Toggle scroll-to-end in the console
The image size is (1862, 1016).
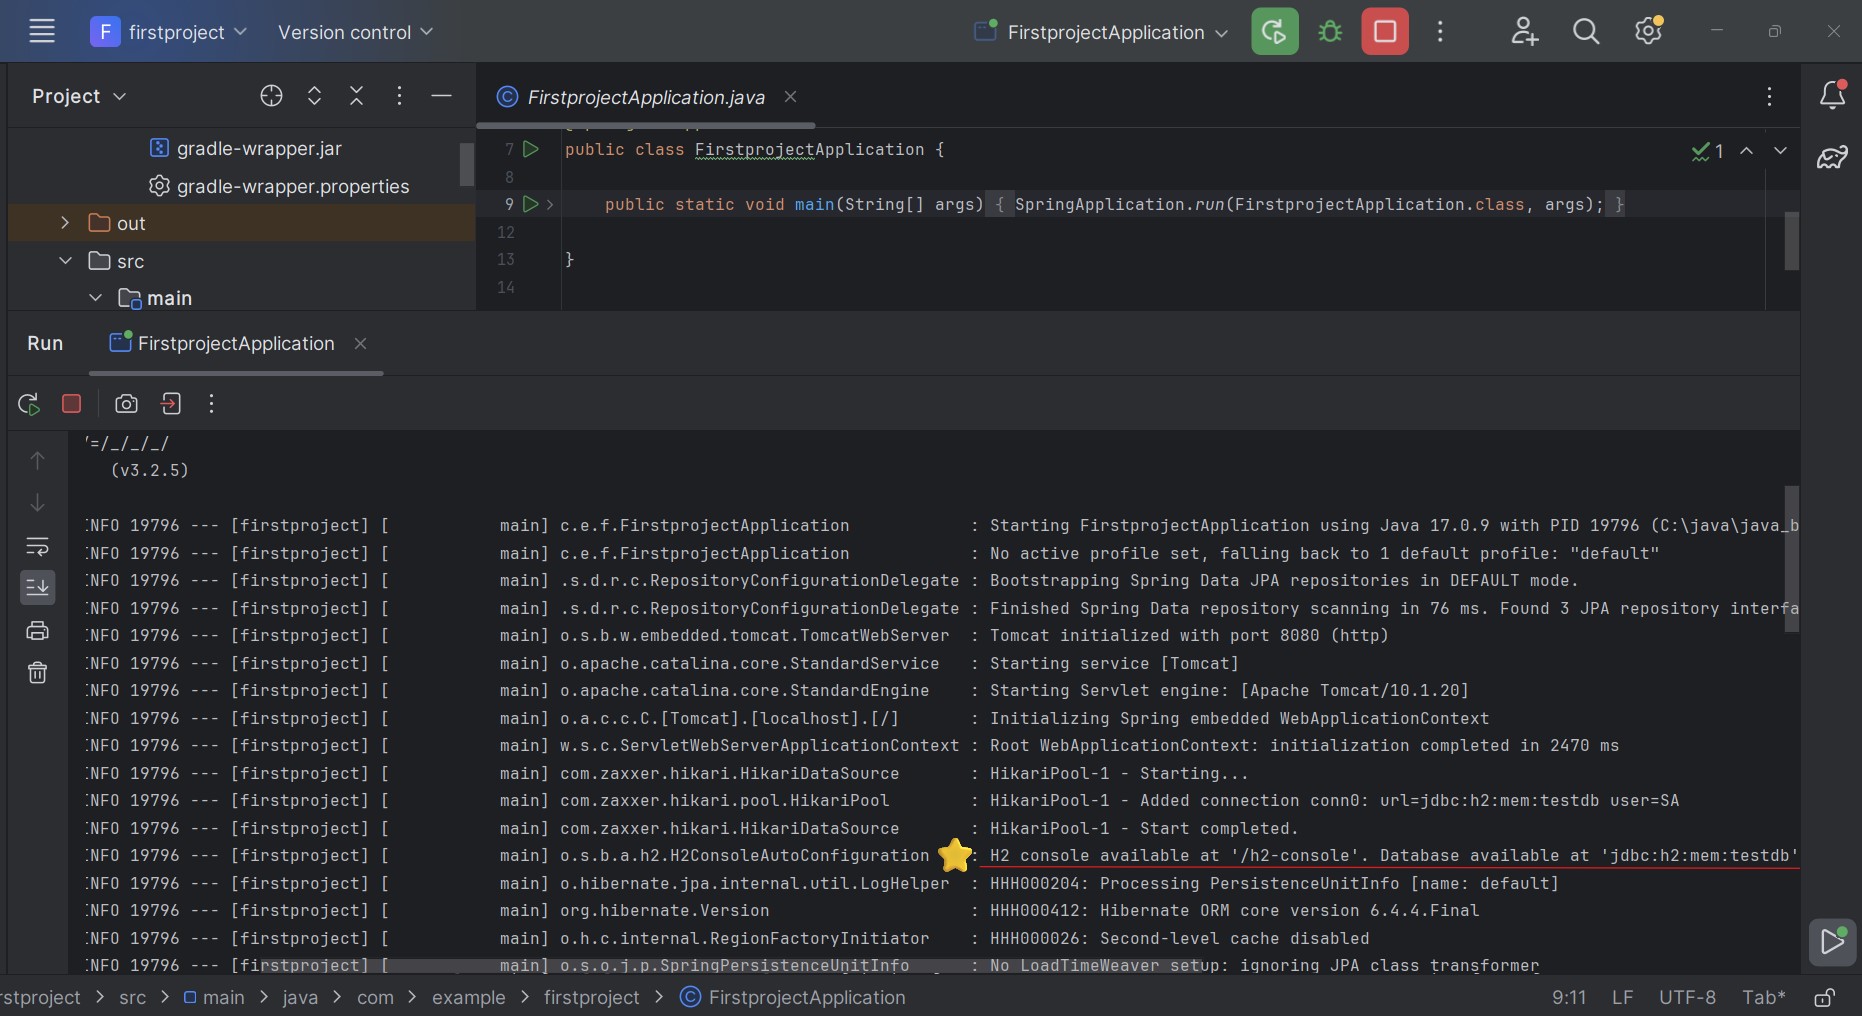37,588
